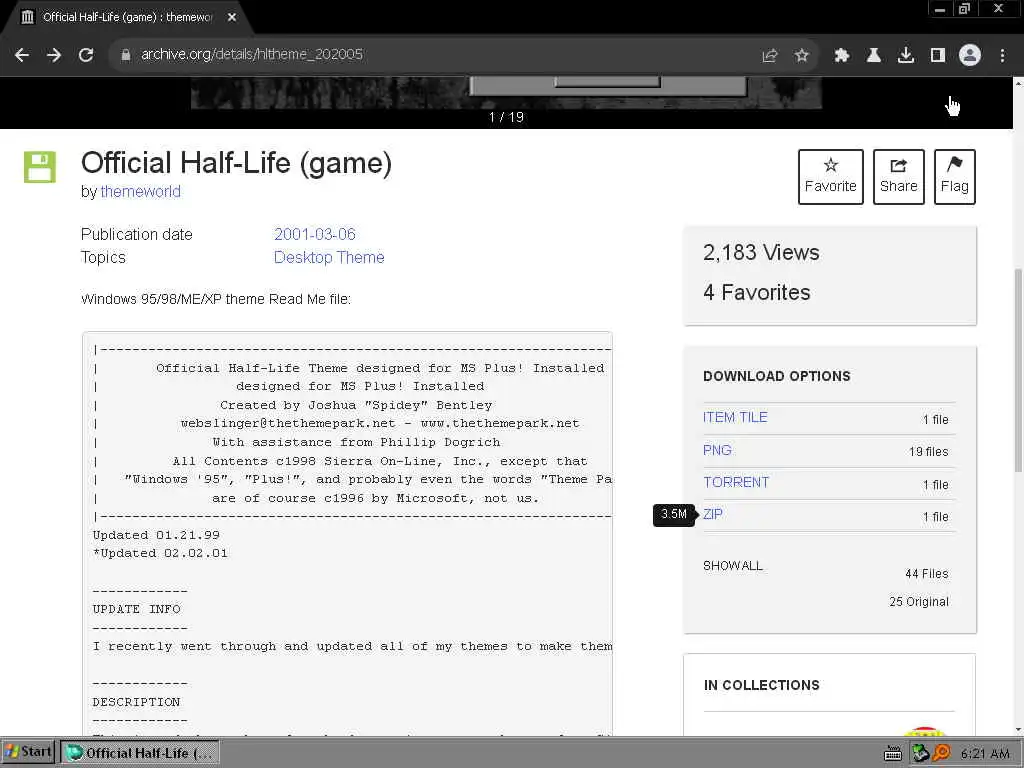The width and height of the screenshot is (1024, 768).
Task: Click the orange magnifier tray icon
Action: pyautogui.click(x=941, y=753)
